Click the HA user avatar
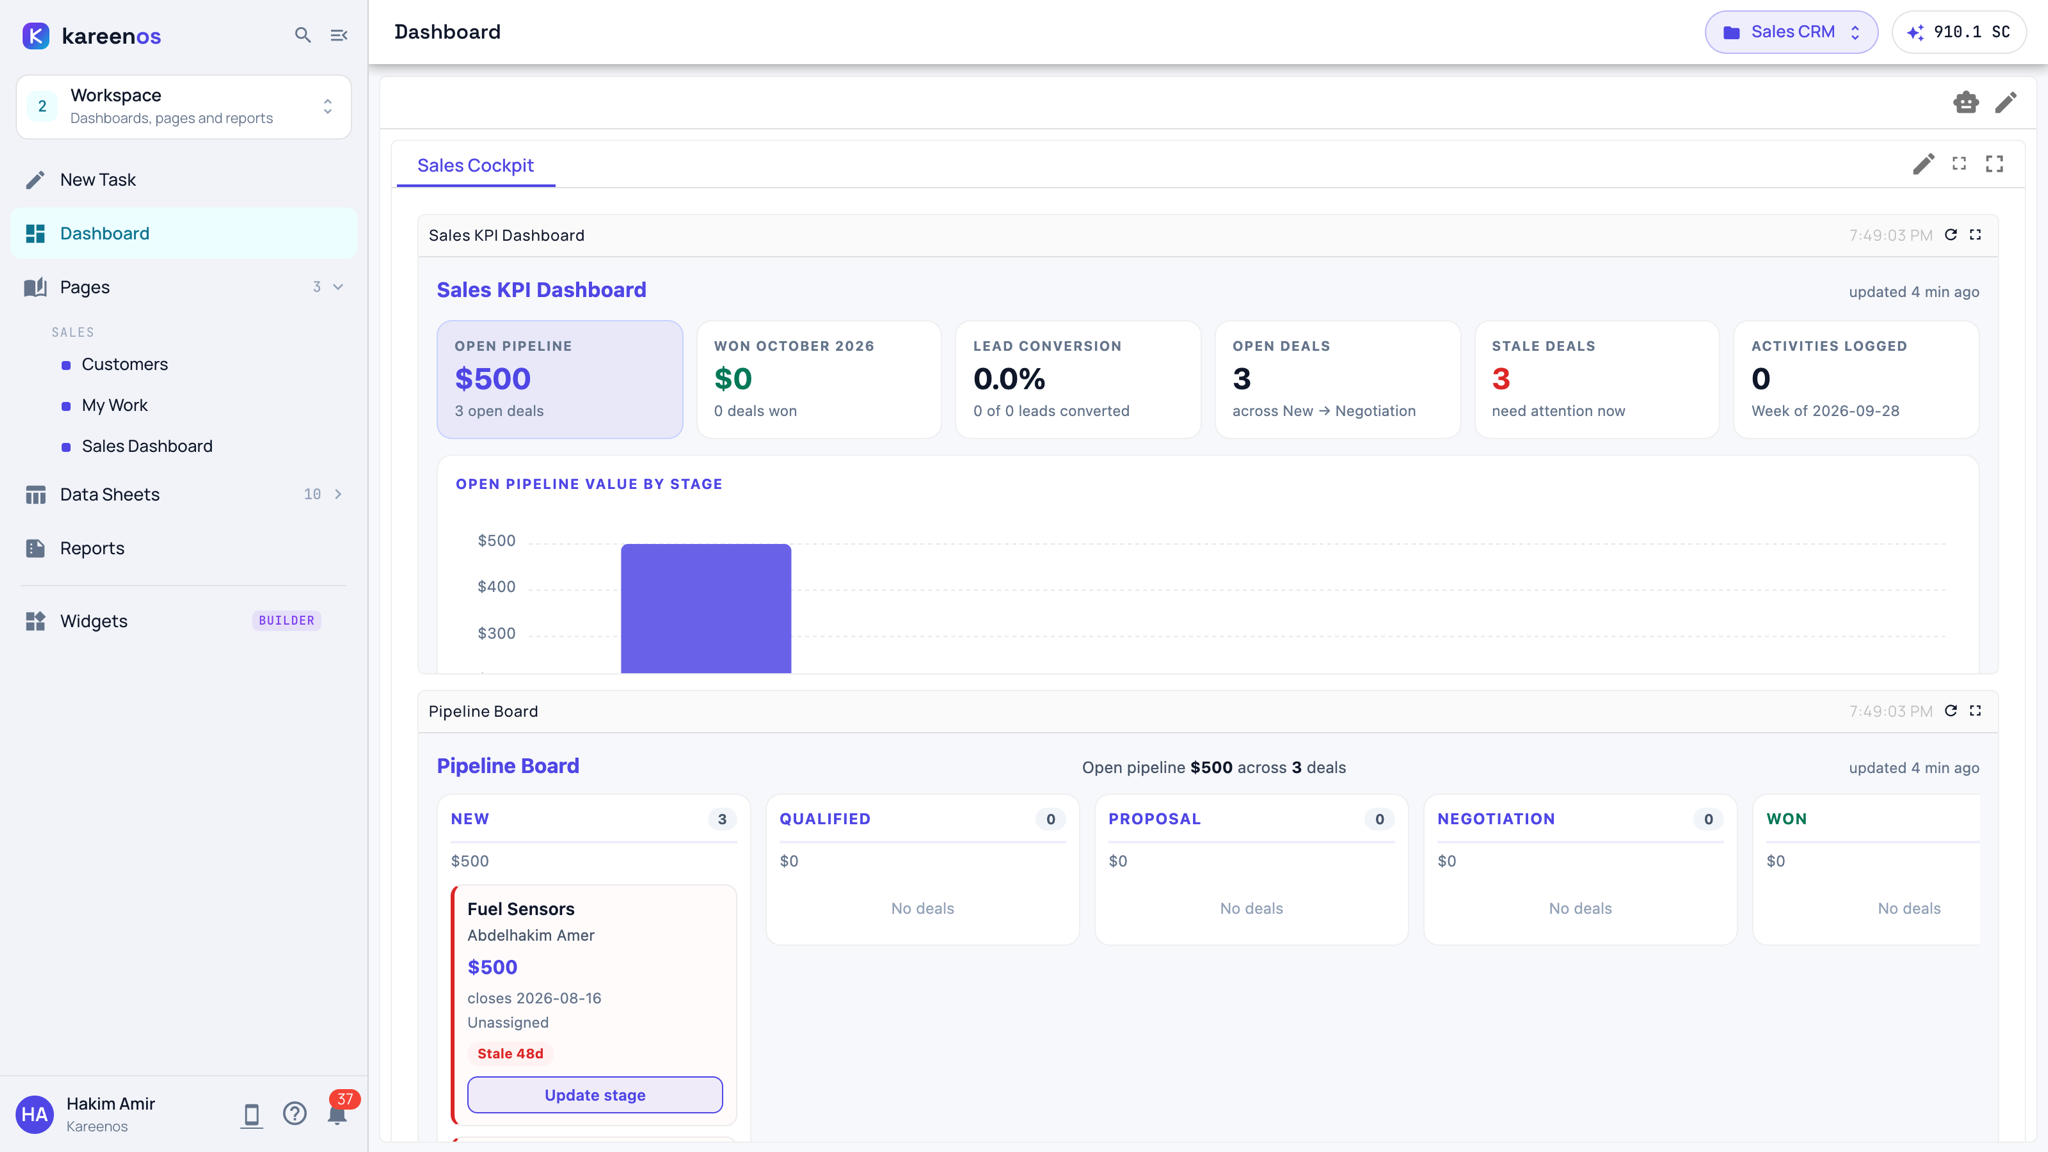The image size is (2048, 1152). [35, 1114]
